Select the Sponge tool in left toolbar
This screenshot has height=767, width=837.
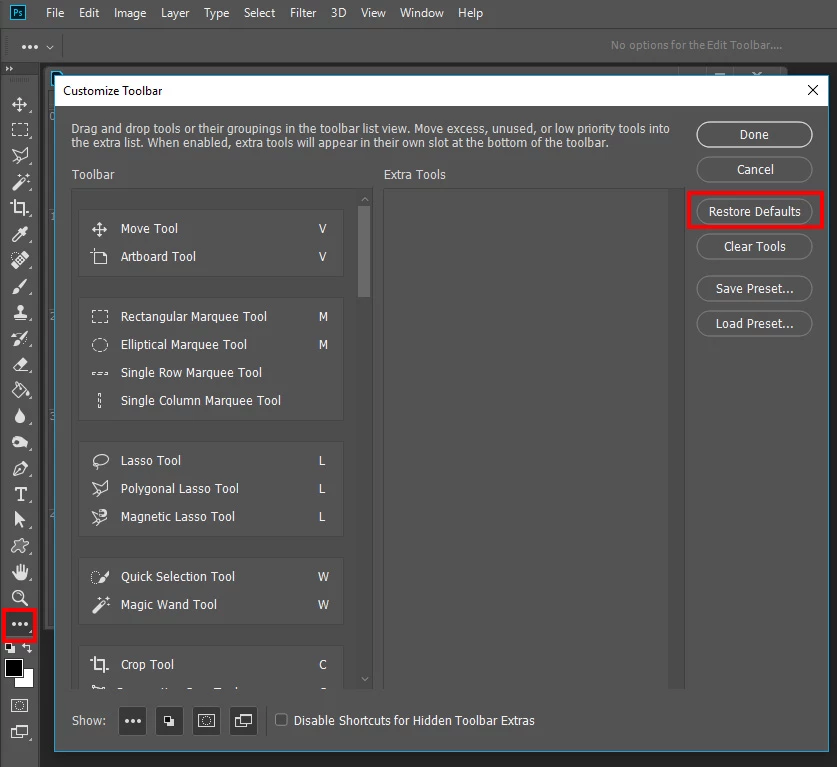(x=20, y=442)
